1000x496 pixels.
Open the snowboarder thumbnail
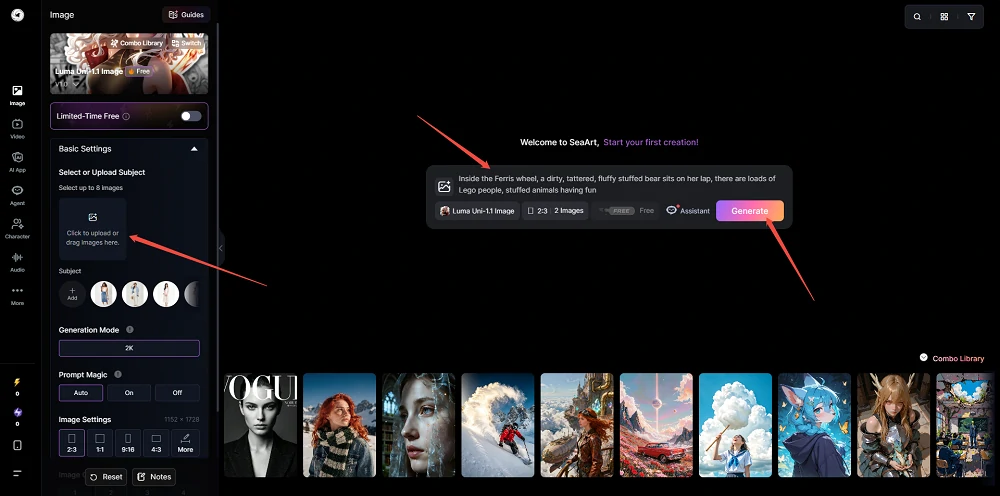point(497,425)
